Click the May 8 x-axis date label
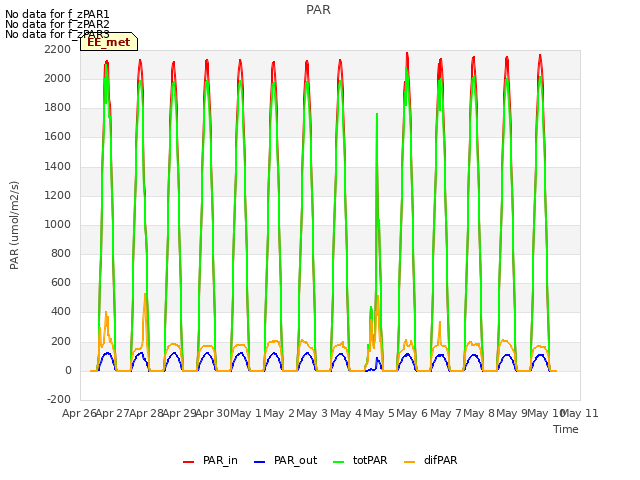 [x=479, y=413]
